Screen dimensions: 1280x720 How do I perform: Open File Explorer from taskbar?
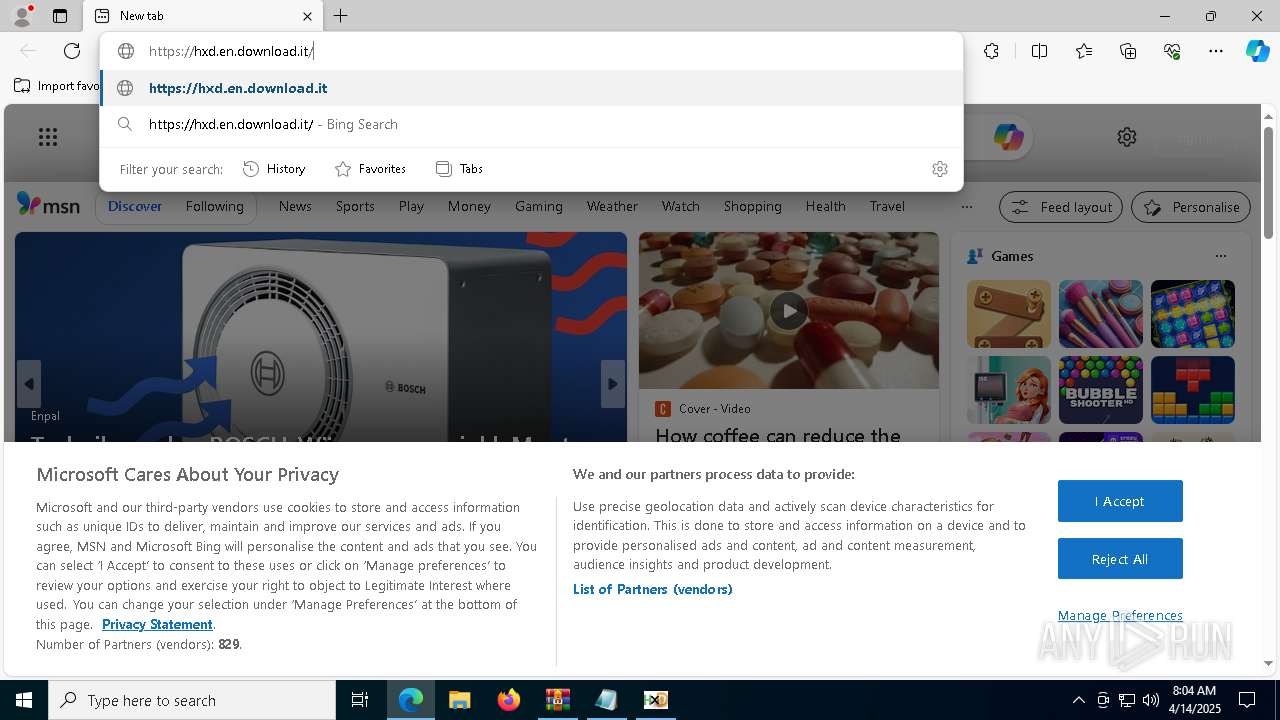pyautogui.click(x=459, y=700)
